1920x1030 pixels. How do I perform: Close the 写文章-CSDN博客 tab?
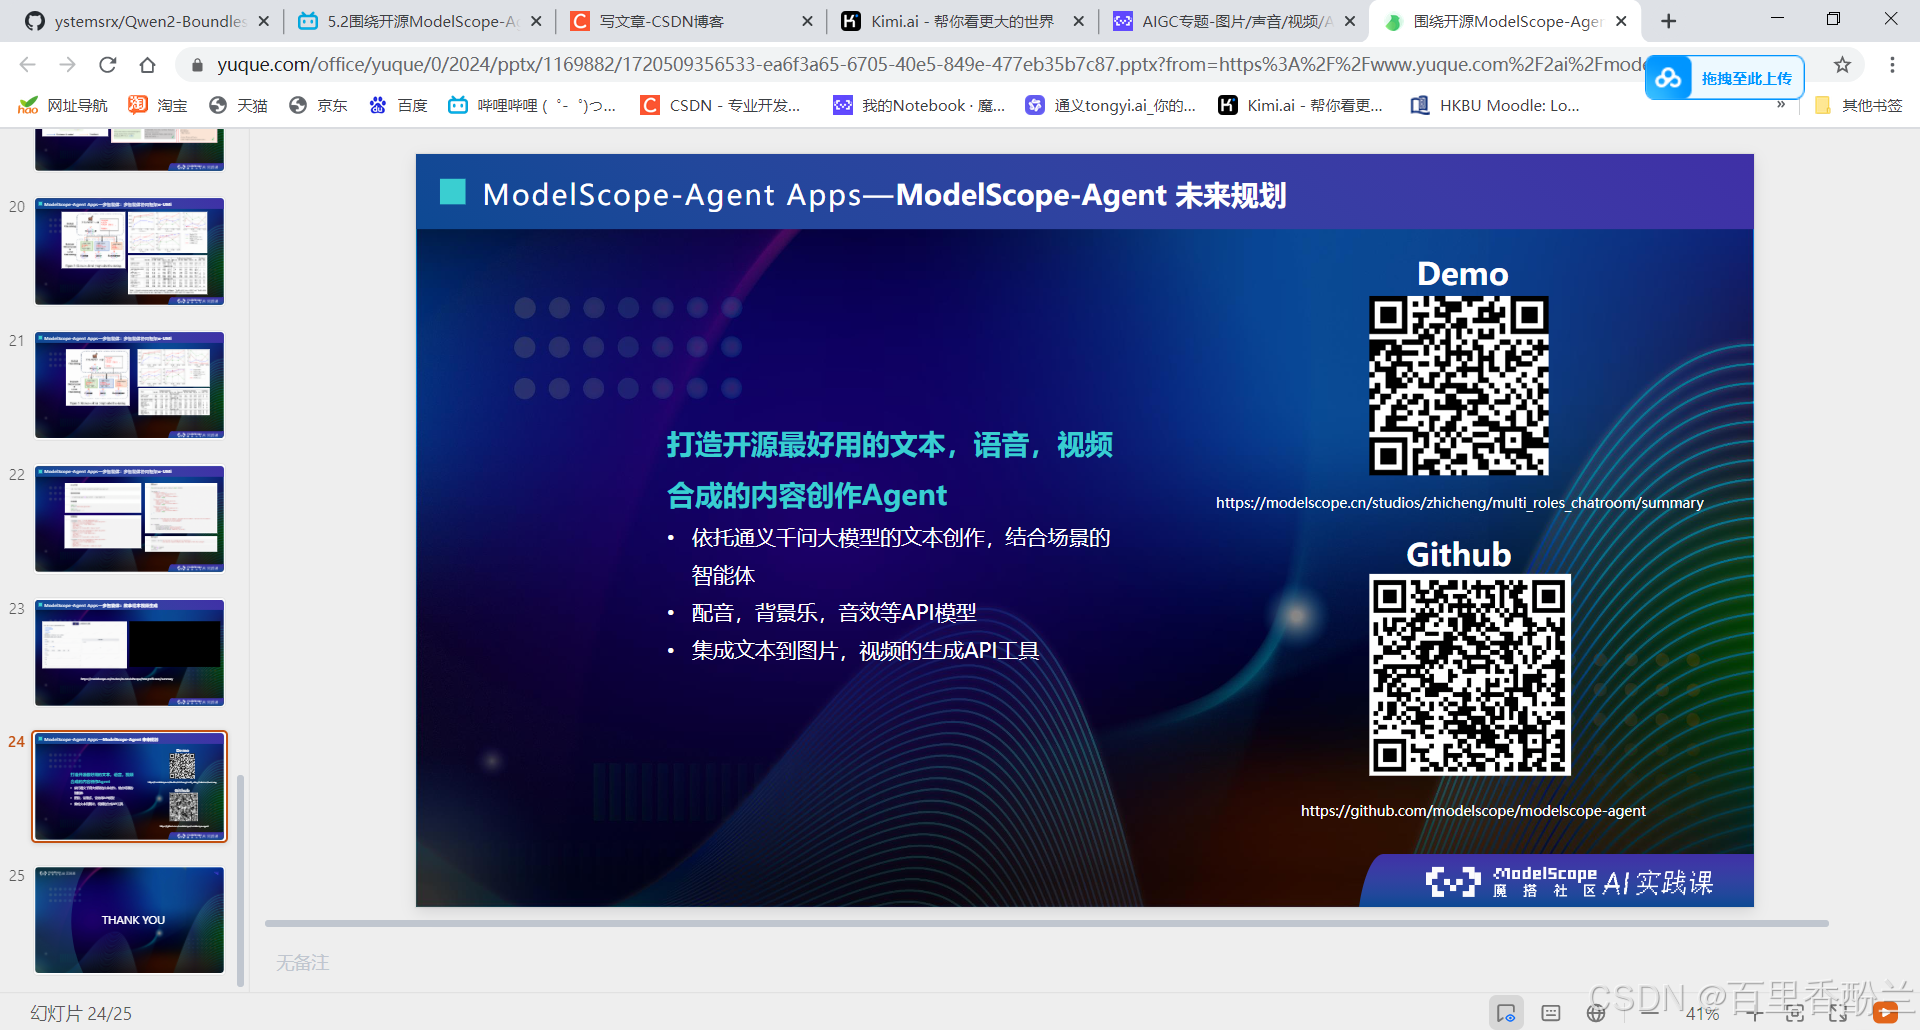[x=807, y=21]
